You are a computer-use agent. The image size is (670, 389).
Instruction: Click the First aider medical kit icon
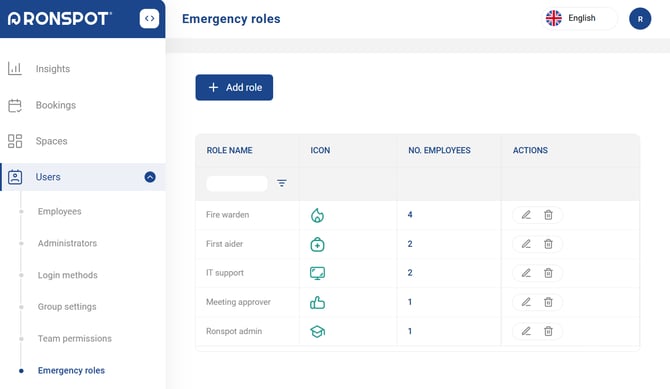coord(317,244)
